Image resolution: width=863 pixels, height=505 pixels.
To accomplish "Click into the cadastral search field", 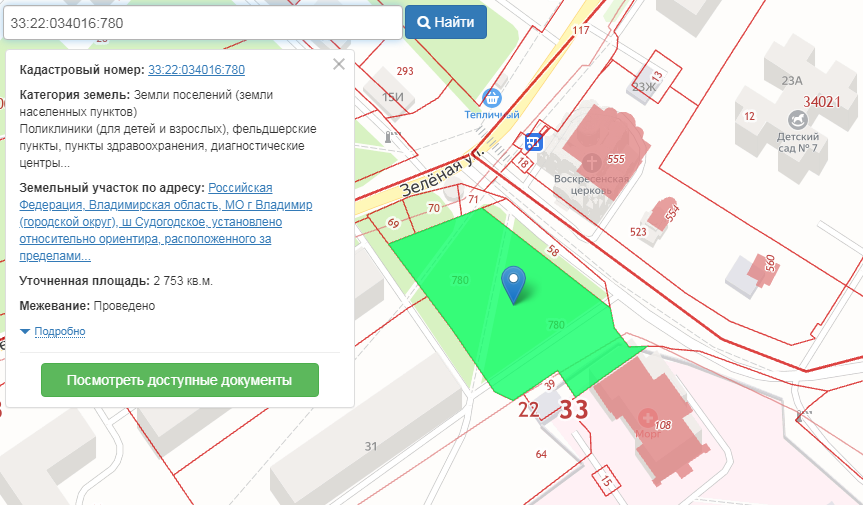I will 200,22.
